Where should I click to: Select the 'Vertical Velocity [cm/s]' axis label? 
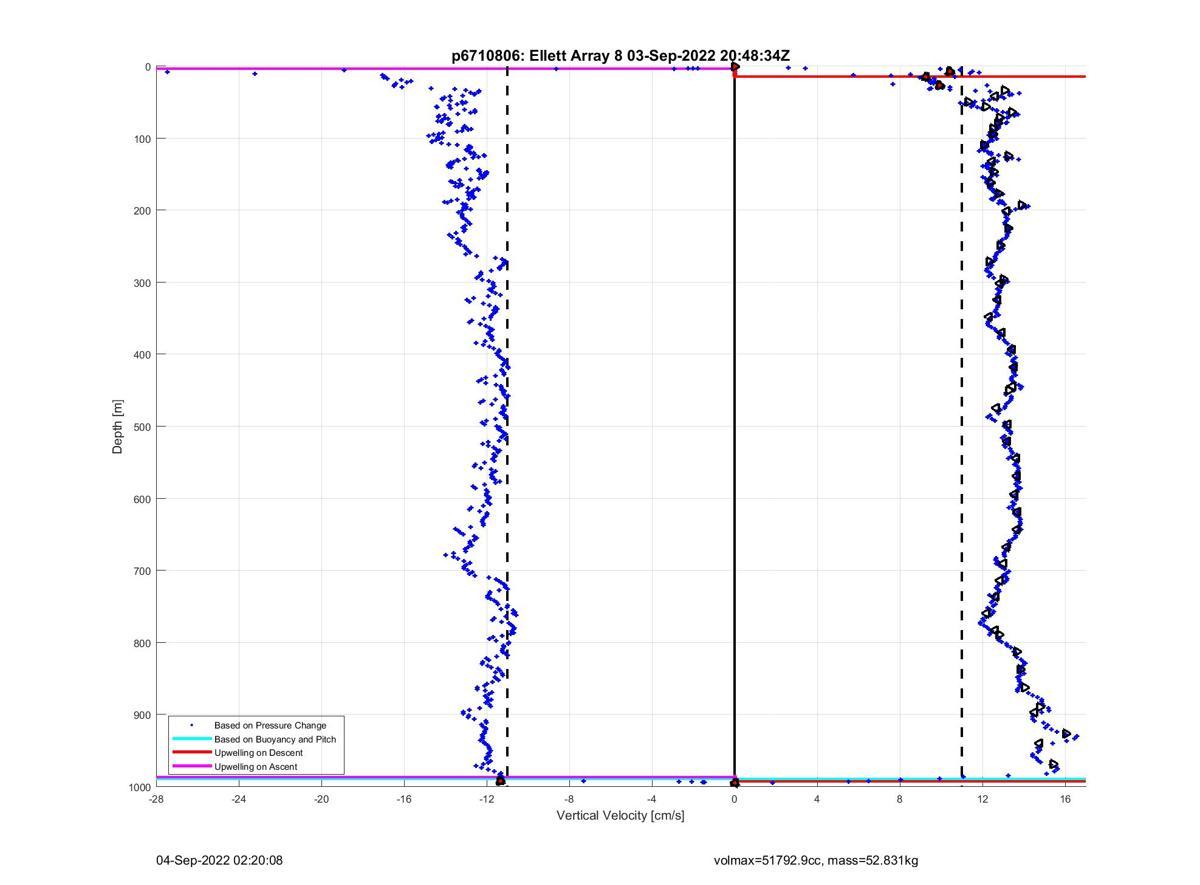pyautogui.click(x=620, y=816)
